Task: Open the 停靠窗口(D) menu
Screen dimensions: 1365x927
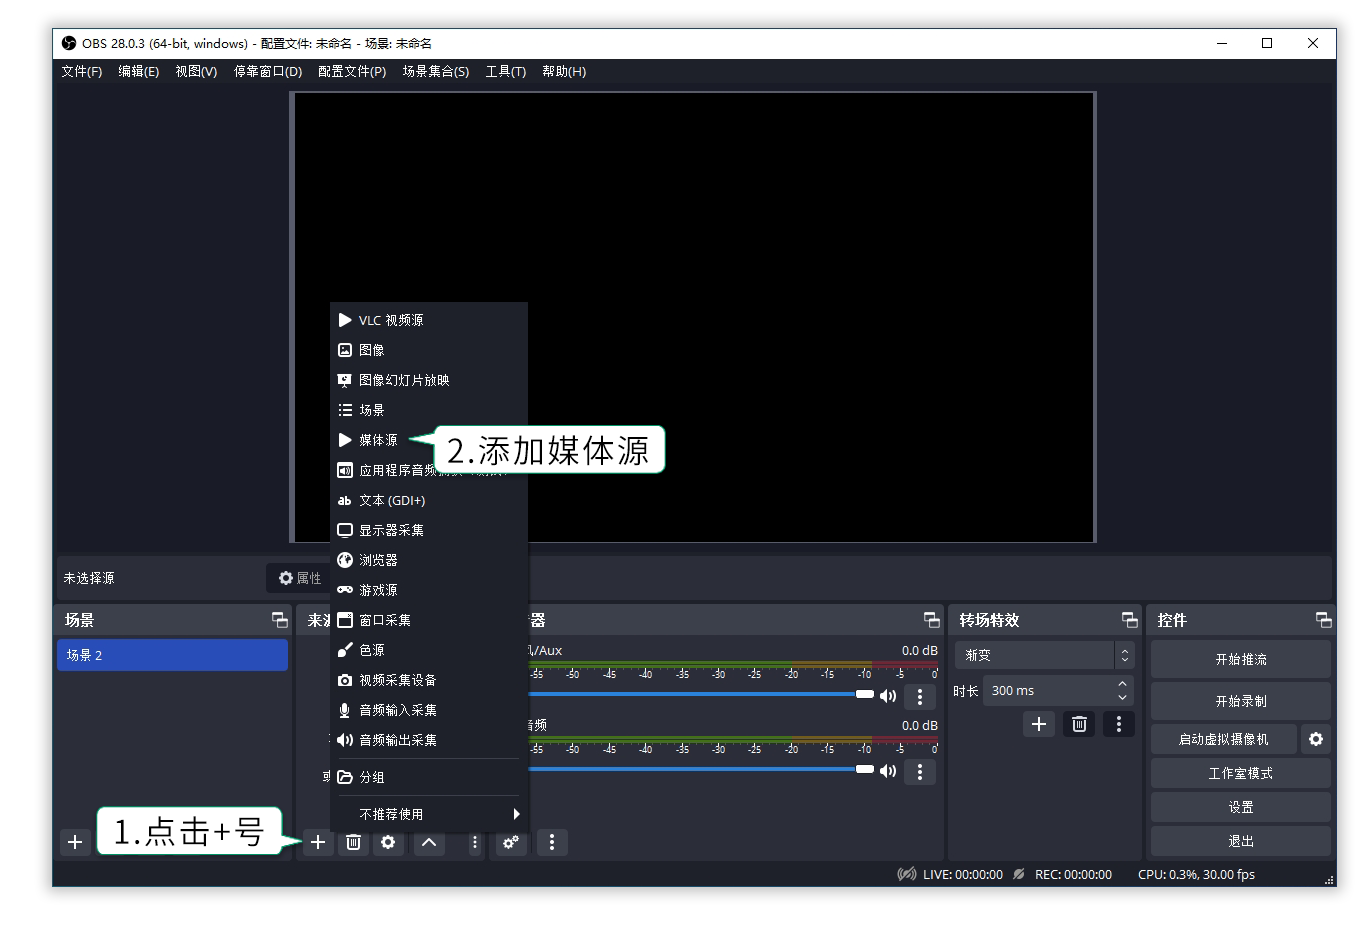Action: [x=268, y=72]
